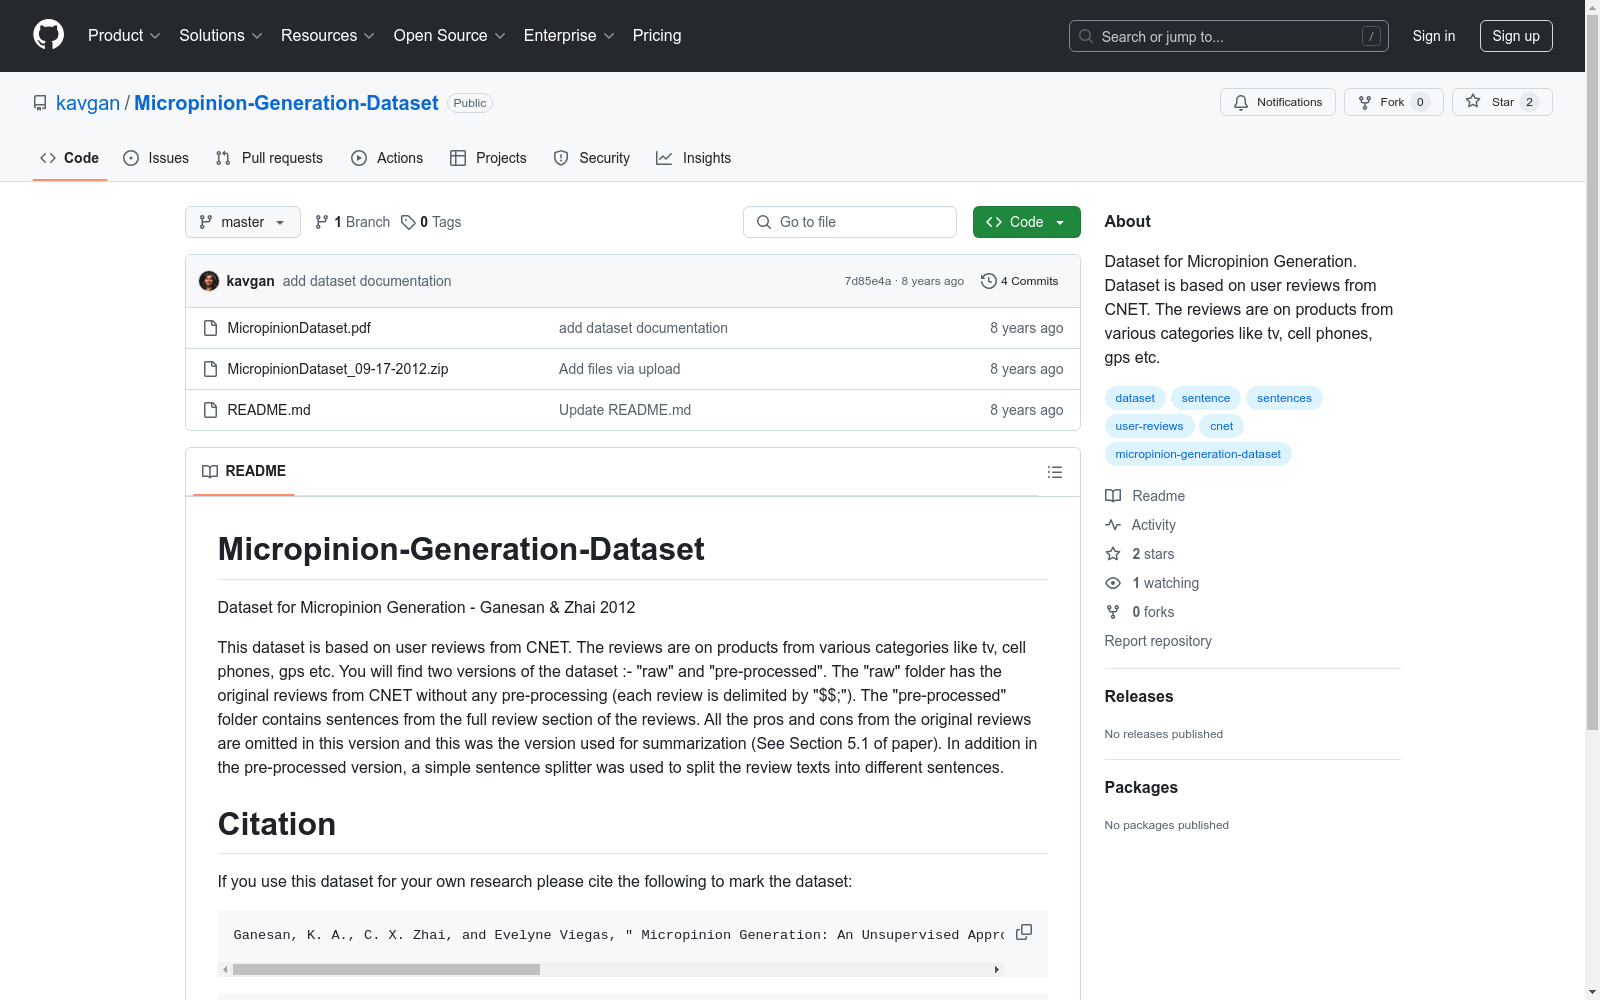
Task: Open the Projects tab
Action: 488,158
